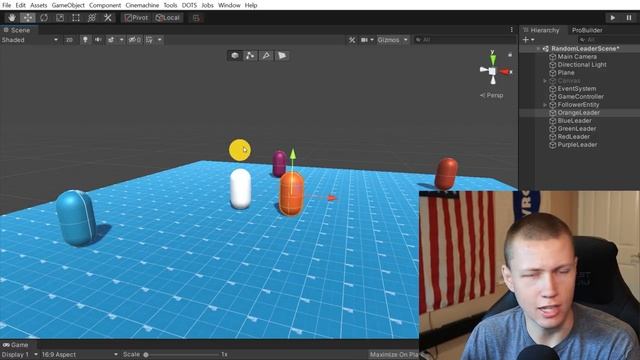Click the red X axis cone on gizmo
This screenshot has height=360, width=640.
pos(506,72)
